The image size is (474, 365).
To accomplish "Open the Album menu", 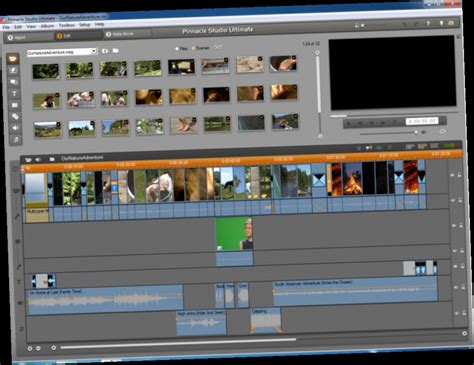I will pos(47,26).
